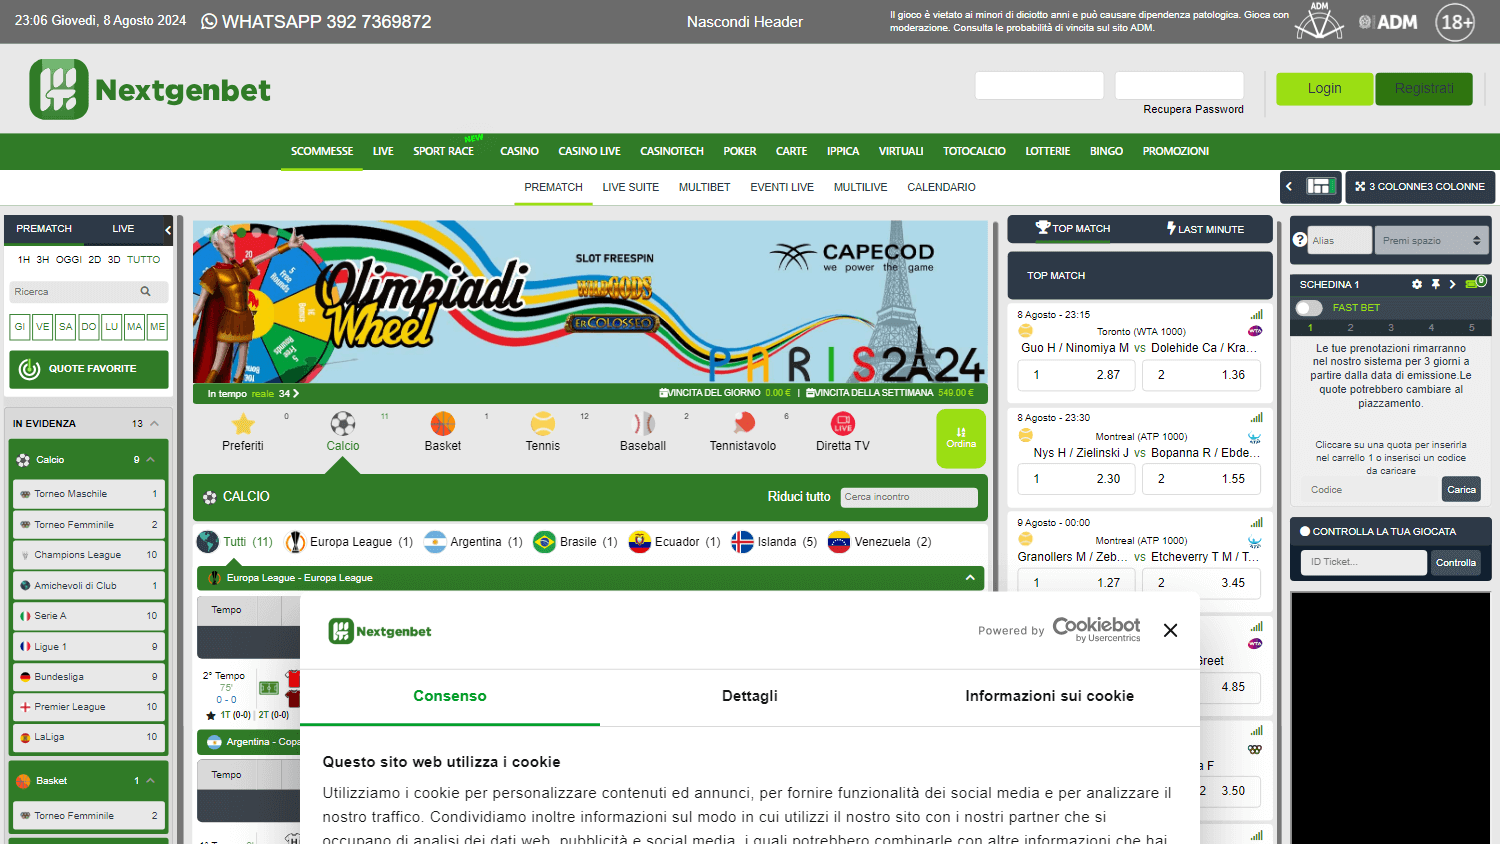1500x844 pixels.
Task: Select the 1H time filter
Action: (24, 259)
